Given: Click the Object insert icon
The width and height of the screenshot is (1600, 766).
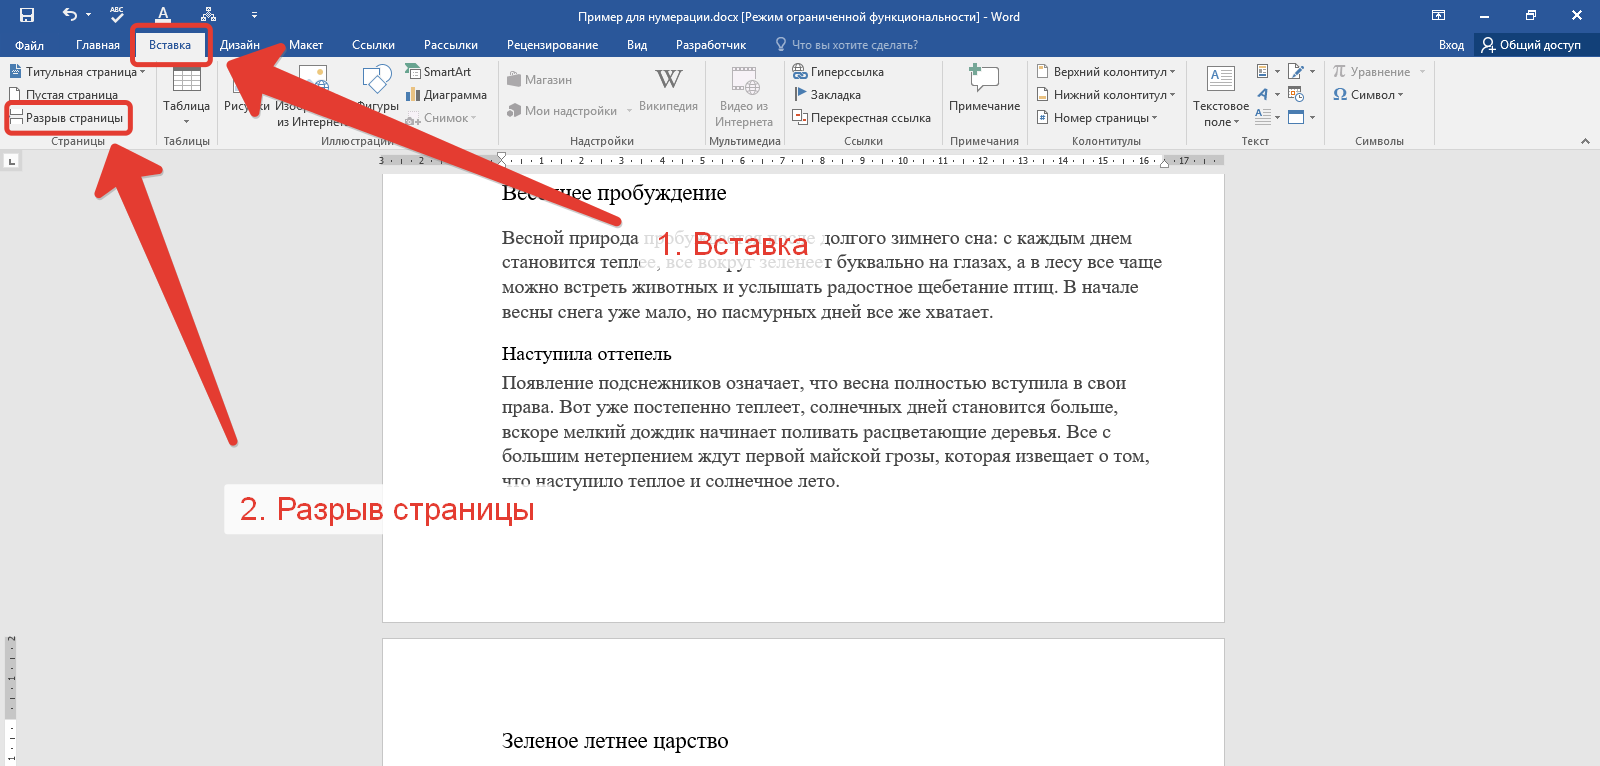Looking at the screenshot, I should coord(1301,117).
